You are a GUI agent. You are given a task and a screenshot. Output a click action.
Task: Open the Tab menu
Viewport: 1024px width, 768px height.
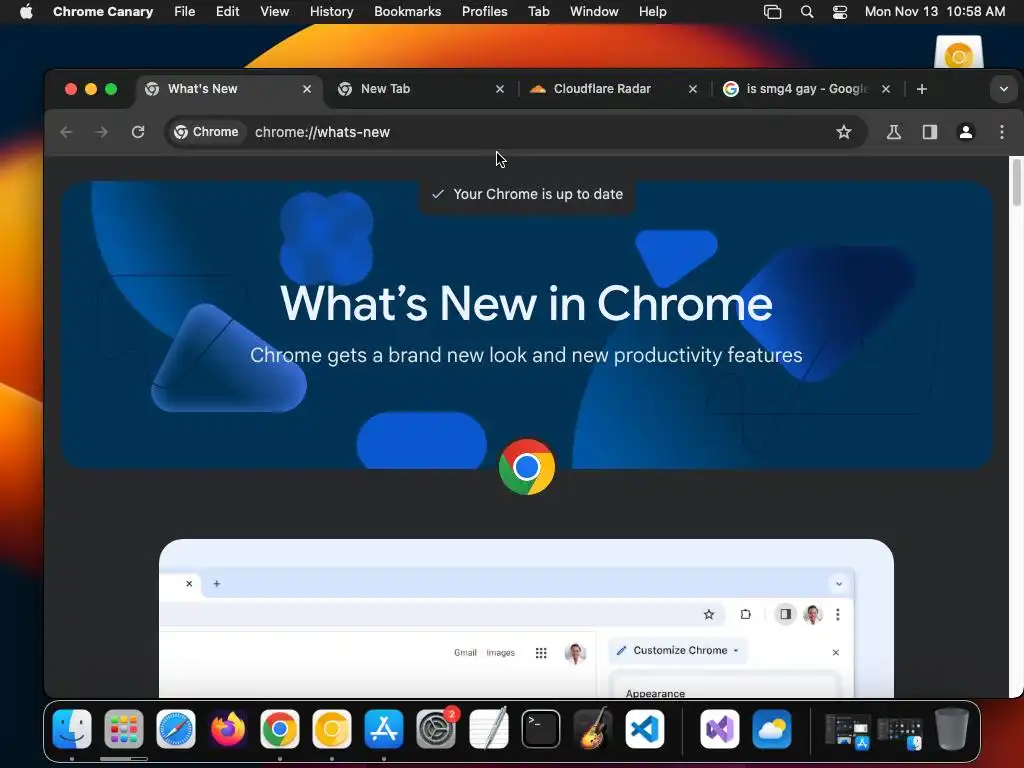[539, 12]
